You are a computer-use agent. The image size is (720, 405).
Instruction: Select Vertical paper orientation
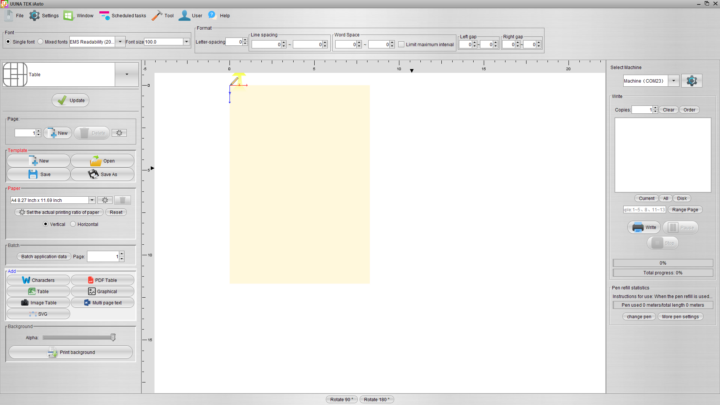point(45,224)
